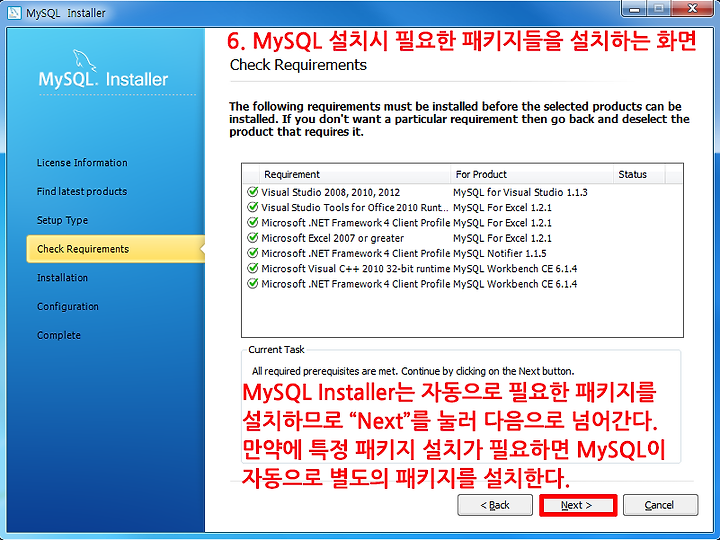The image size is (720, 540).
Task: Click green check for Visual Studio 2008, 2010, 2012
Action: coord(252,191)
